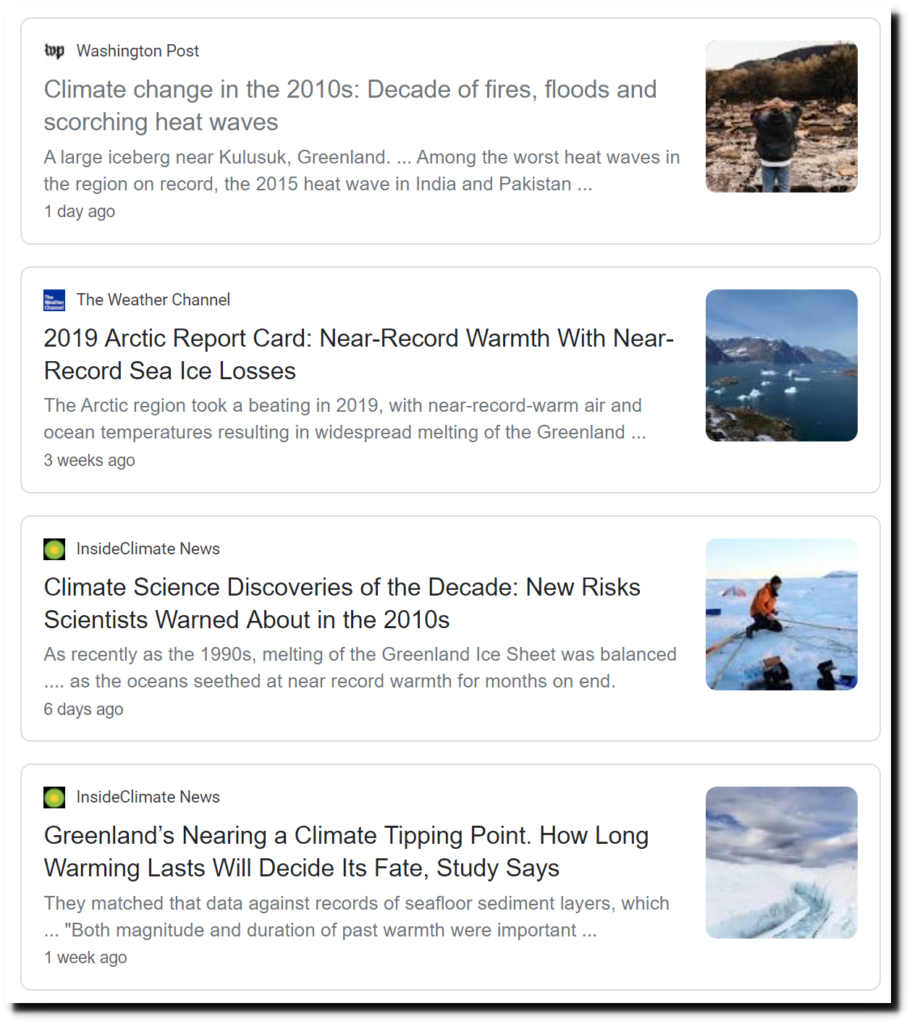Image resolution: width=912 pixels, height=1024 pixels.
Task: Click the Washington Post logo icon
Action: coord(54,51)
